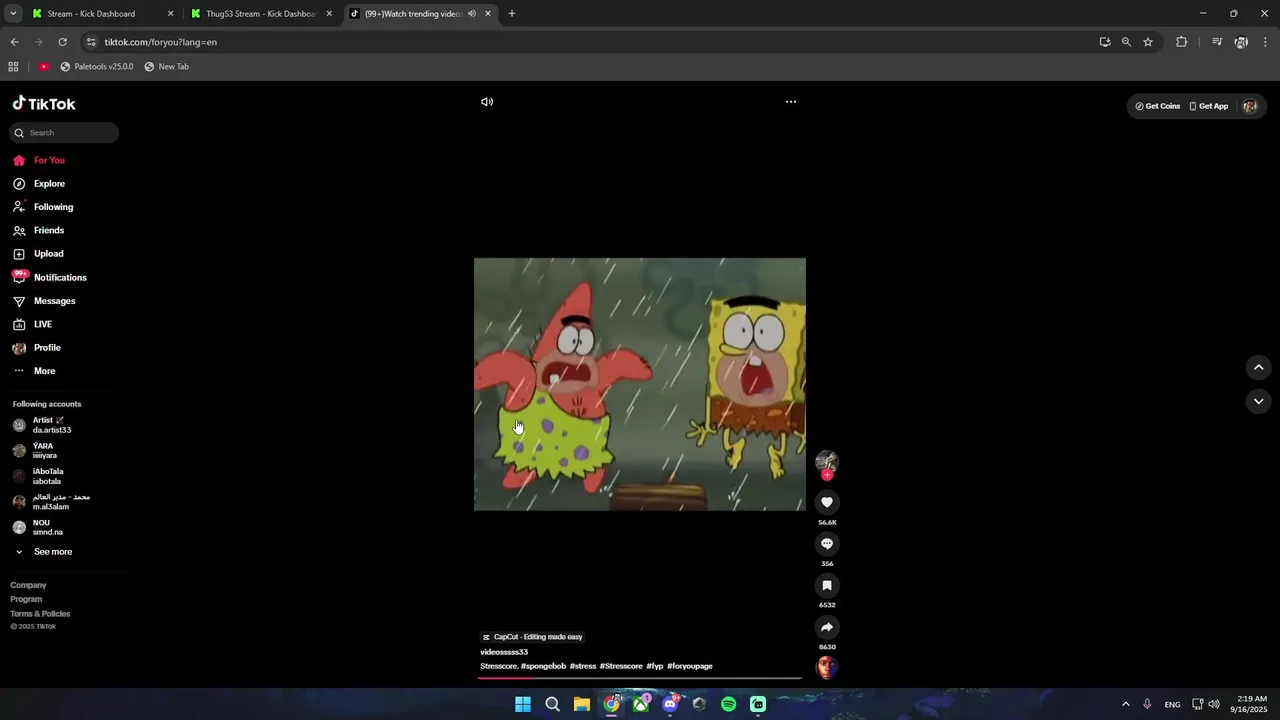Open the three-dot video options menu

pyautogui.click(x=791, y=102)
